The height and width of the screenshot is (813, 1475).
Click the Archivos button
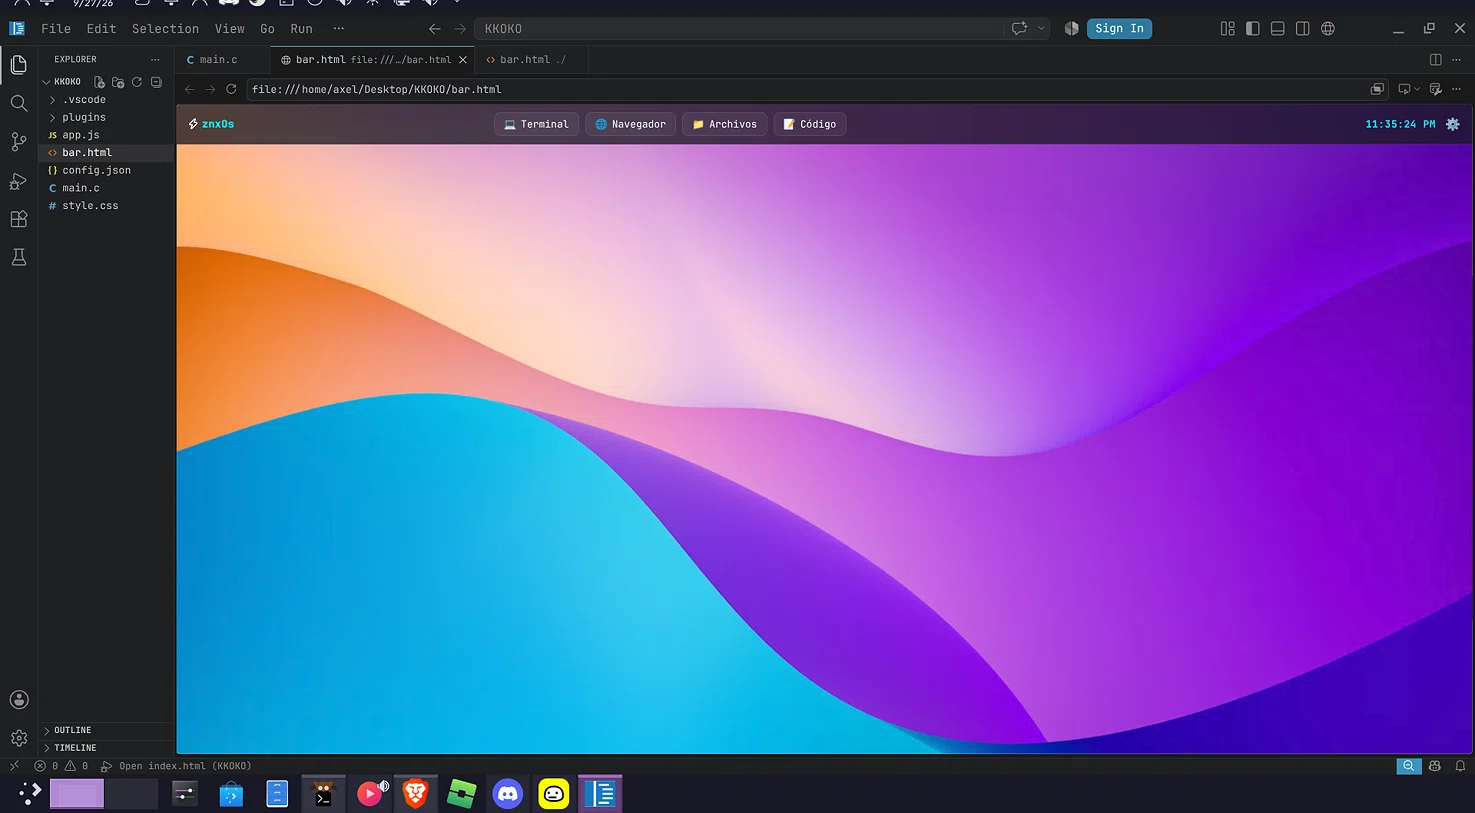(725, 124)
